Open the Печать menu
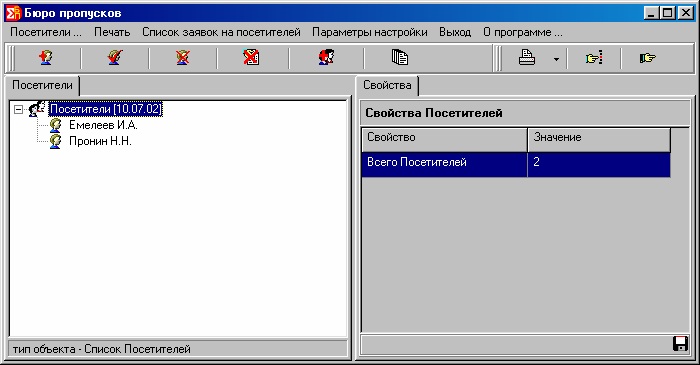This screenshot has width=700, height=365. pos(112,32)
